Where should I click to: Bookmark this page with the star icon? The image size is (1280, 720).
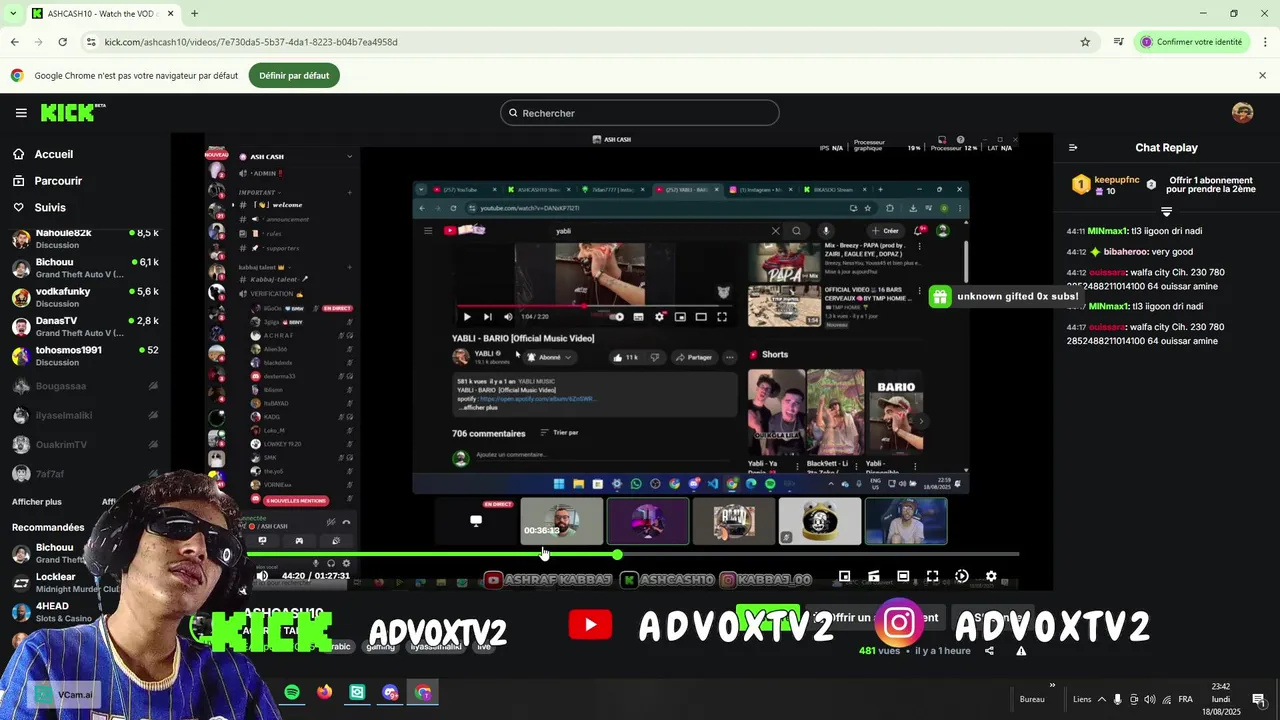point(1085,42)
